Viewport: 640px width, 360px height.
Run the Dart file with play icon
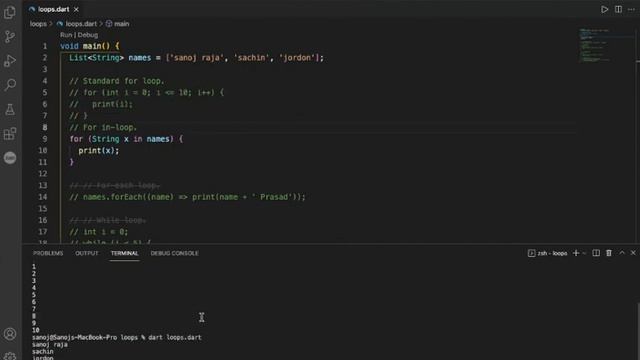pyautogui.click(x=604, y=9)
